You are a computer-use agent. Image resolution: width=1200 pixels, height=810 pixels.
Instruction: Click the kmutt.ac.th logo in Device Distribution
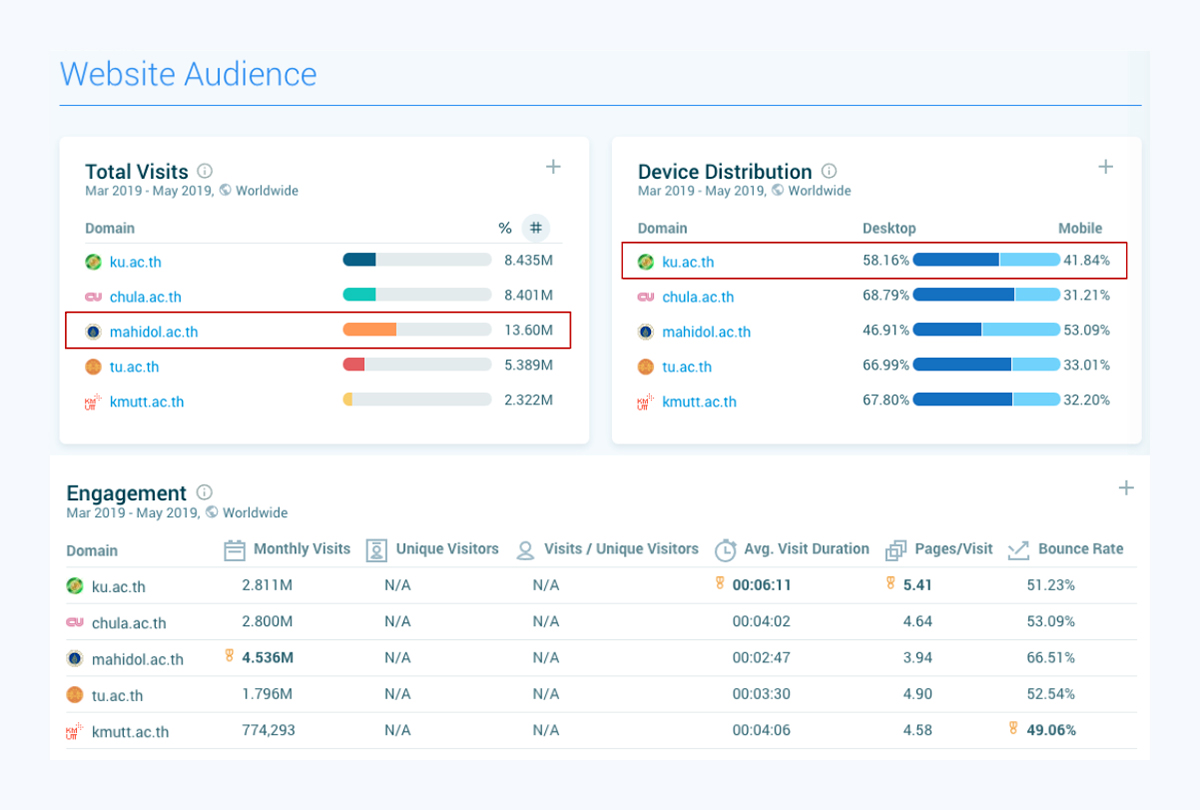tap(645, 402)
